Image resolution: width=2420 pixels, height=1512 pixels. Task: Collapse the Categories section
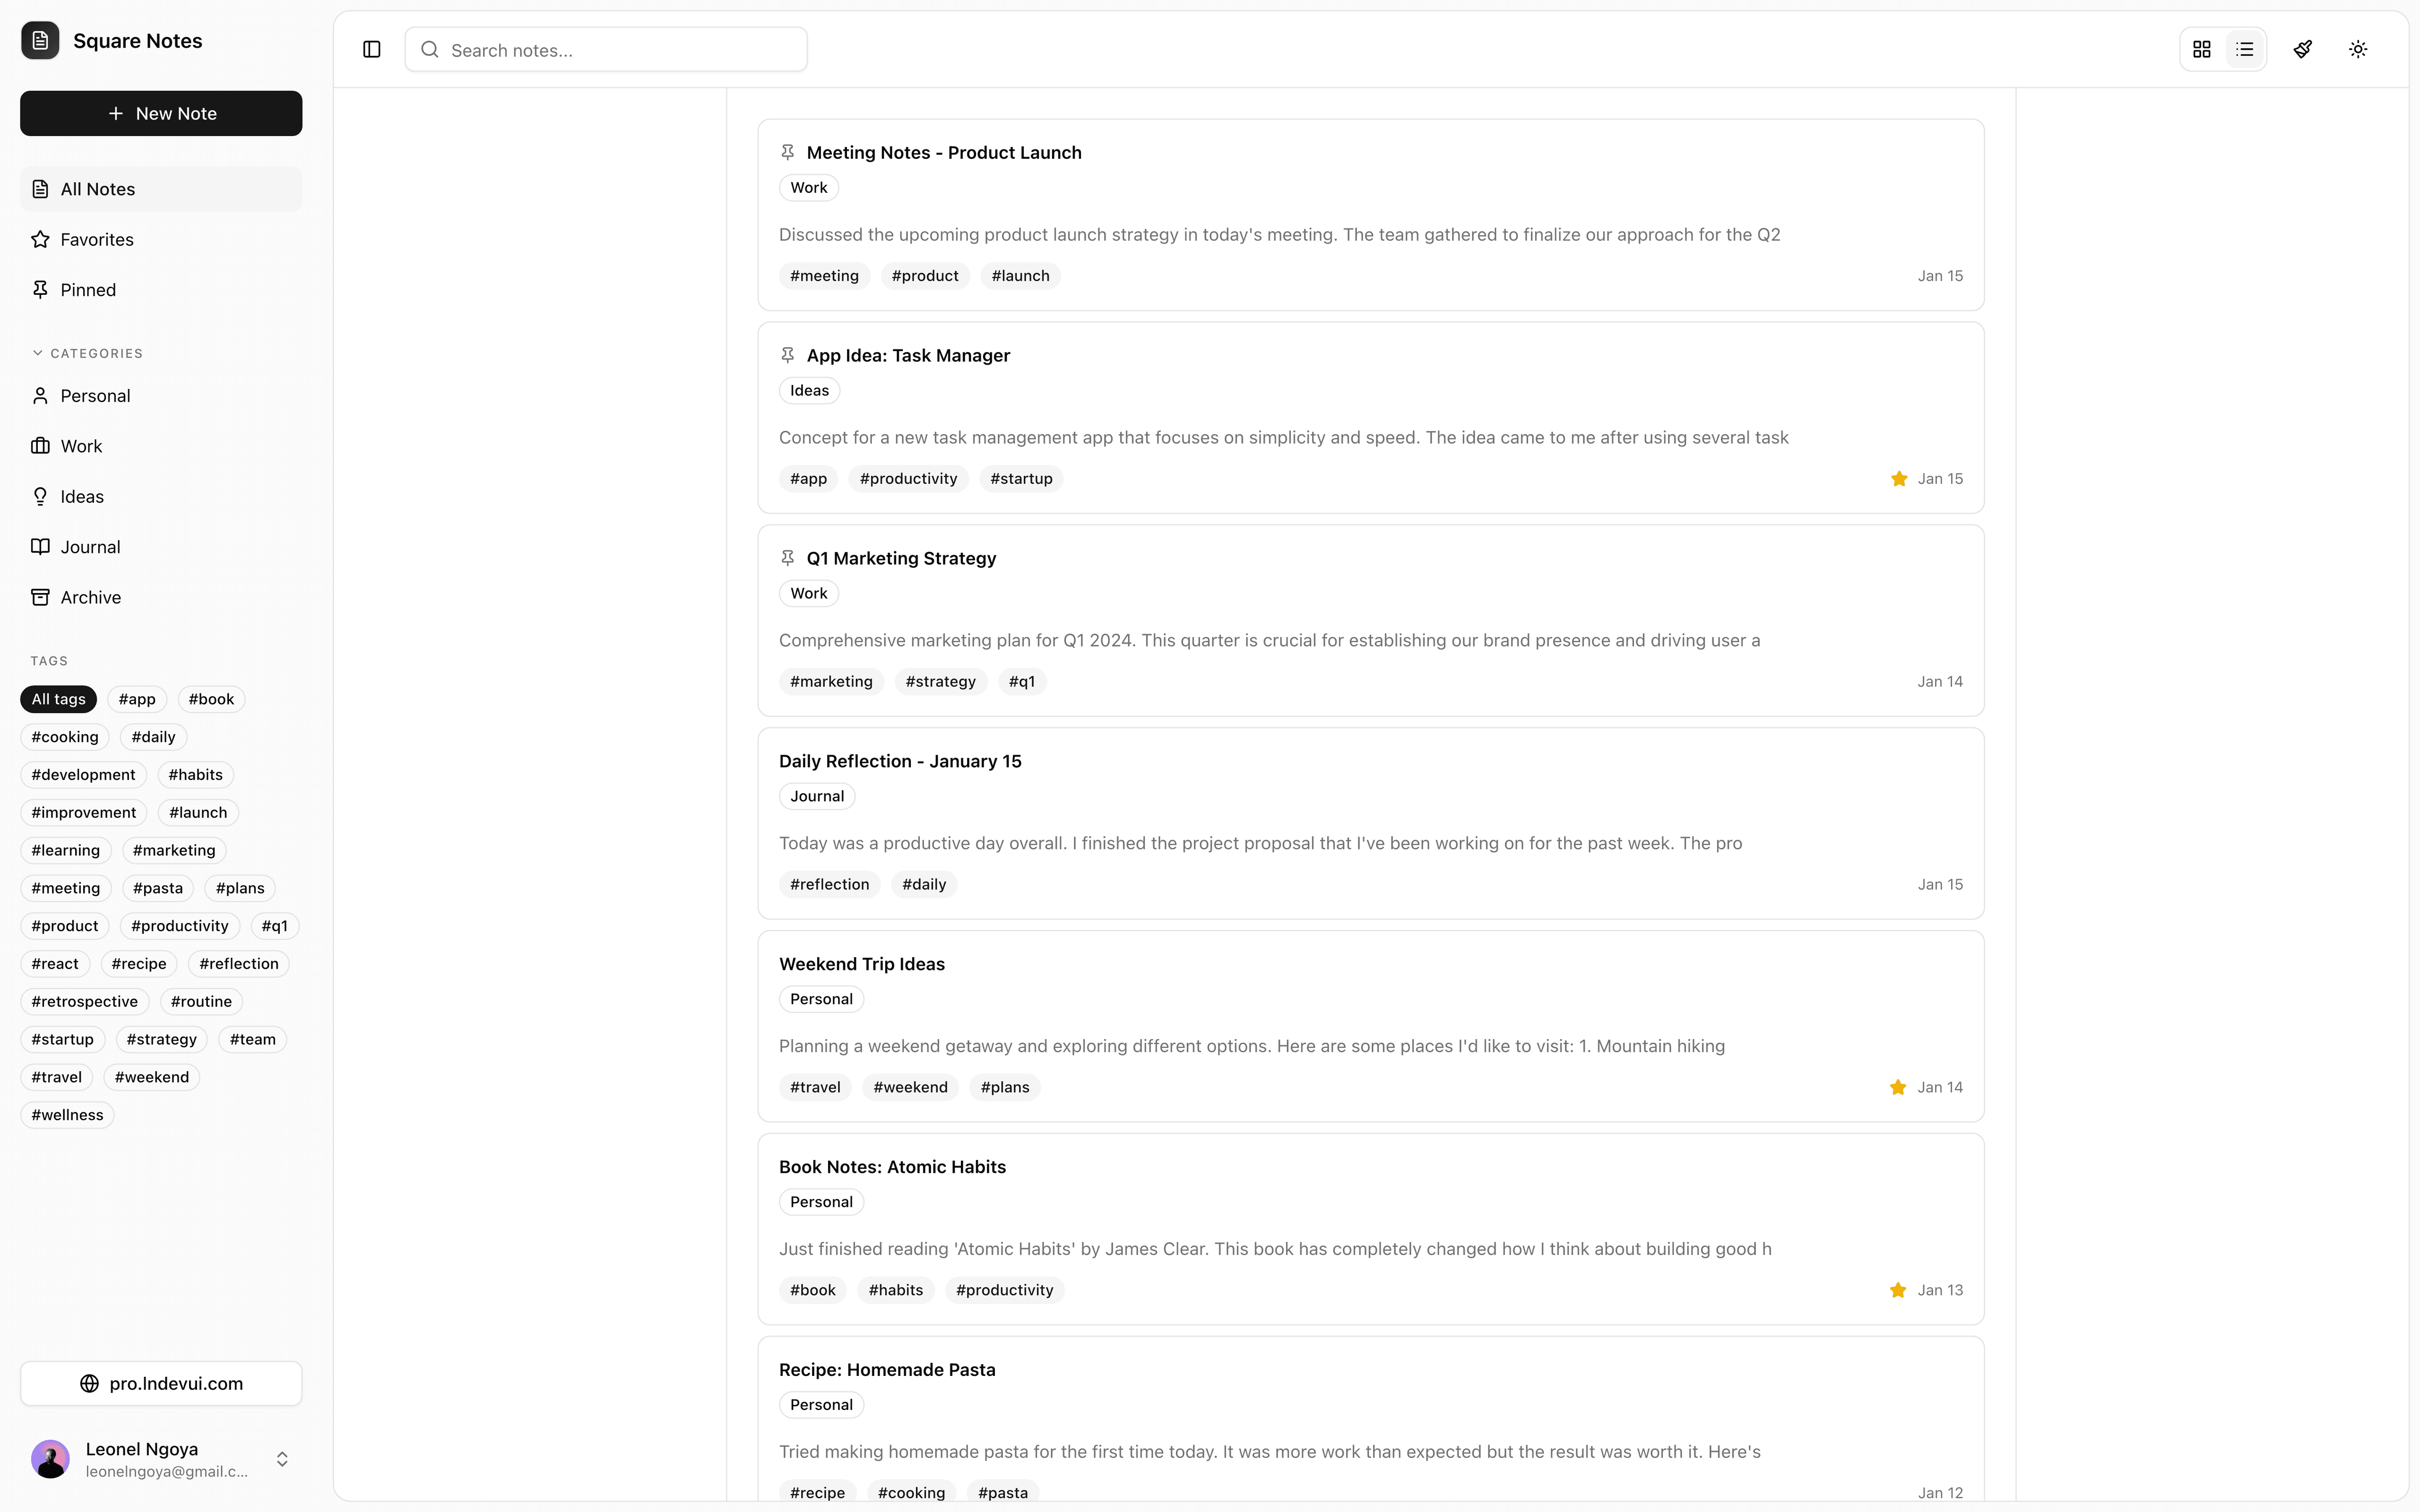87,353
